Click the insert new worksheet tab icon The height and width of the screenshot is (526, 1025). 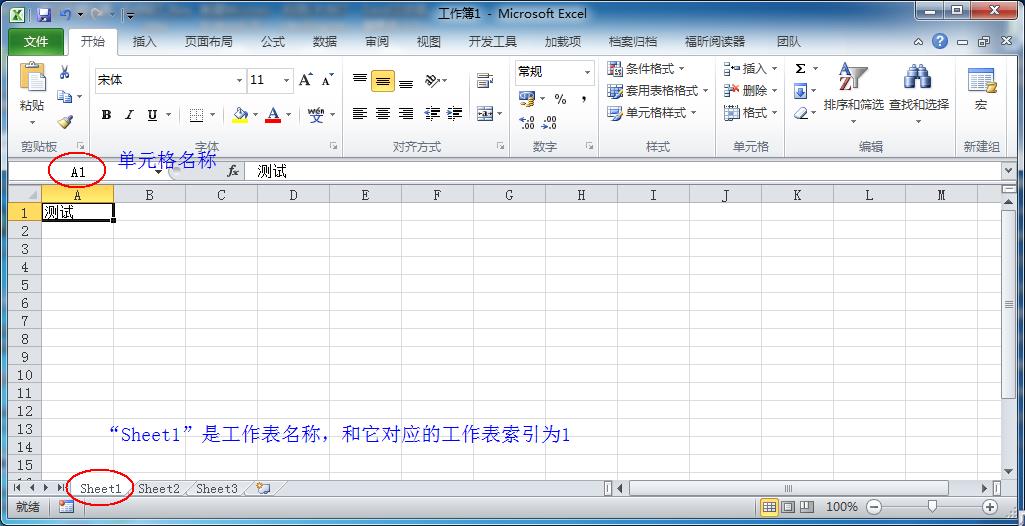(x=263, y=488)
